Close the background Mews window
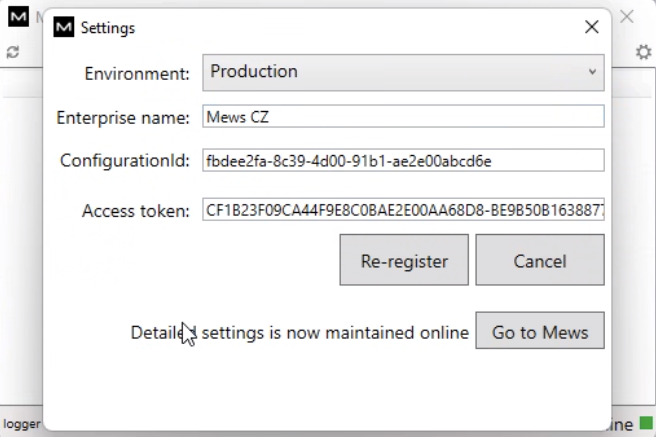This screenshot has width=656, height=437. pos(627,17)
